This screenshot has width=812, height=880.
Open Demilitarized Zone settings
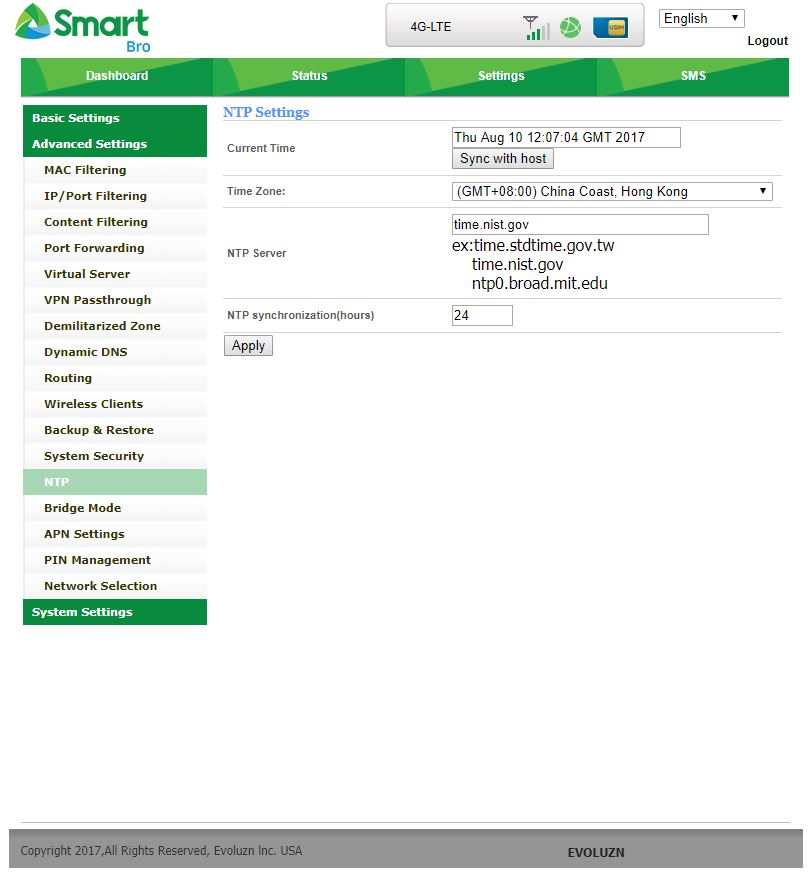pyautogui.click(x=115, y=326)
